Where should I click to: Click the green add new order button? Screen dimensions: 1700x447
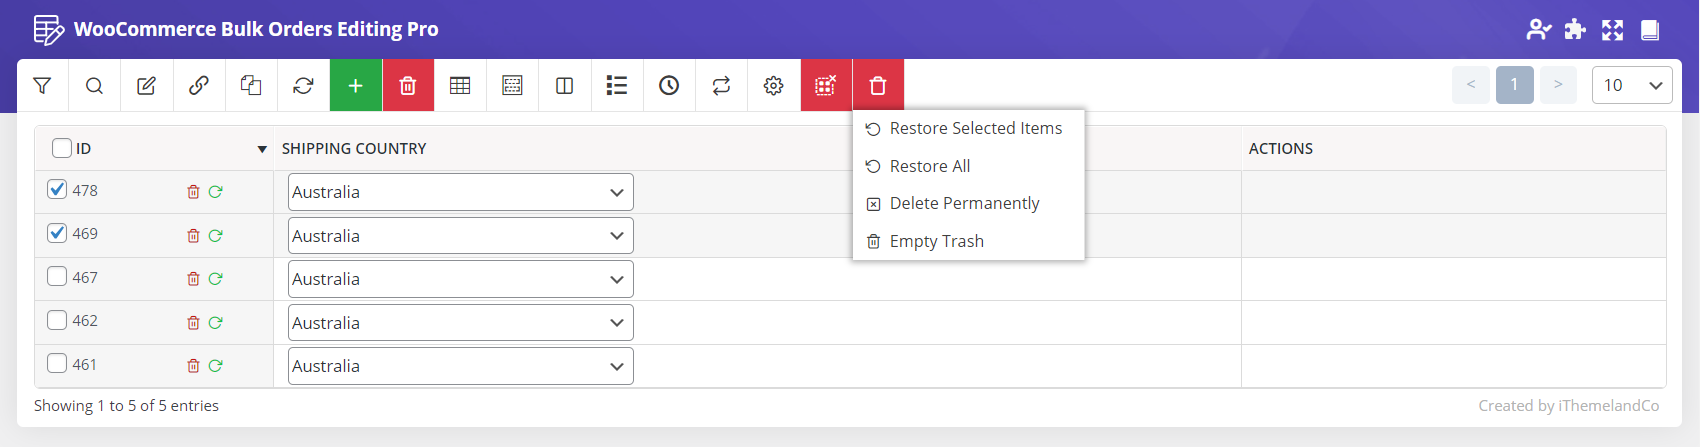tap(355, 86)
